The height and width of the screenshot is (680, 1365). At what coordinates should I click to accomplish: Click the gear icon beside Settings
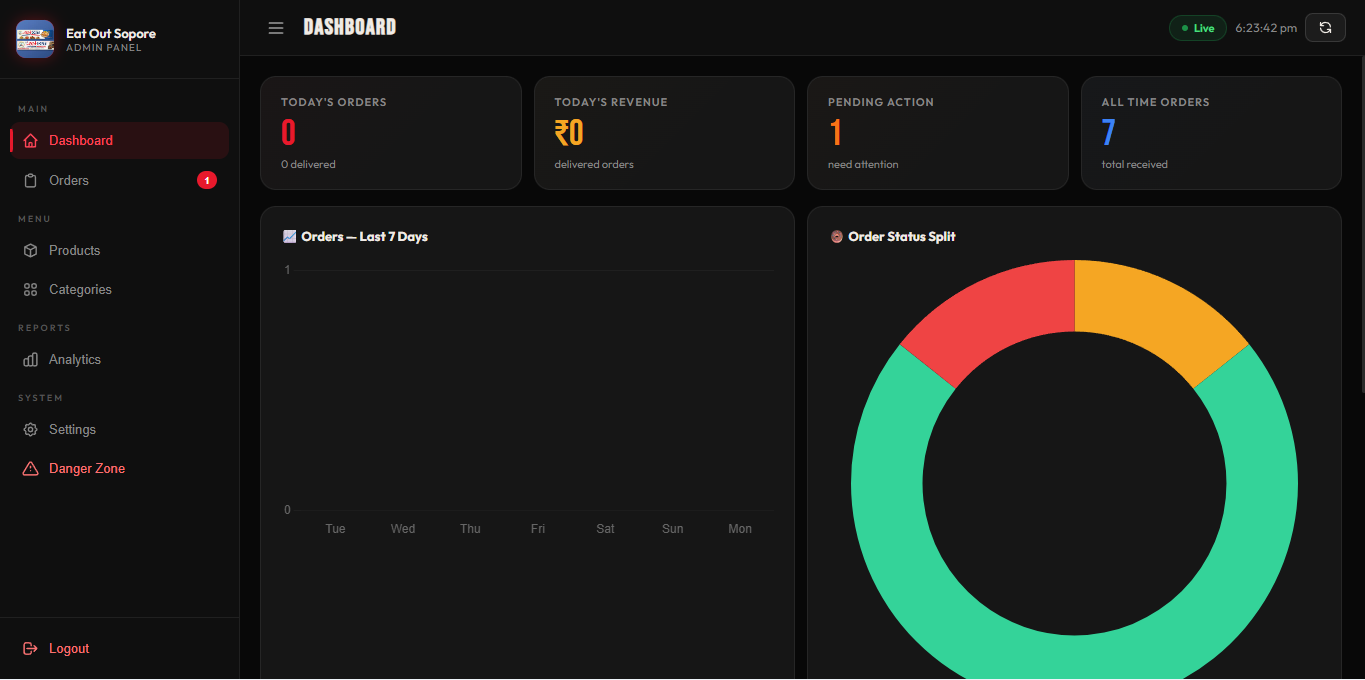coord(30,430)
